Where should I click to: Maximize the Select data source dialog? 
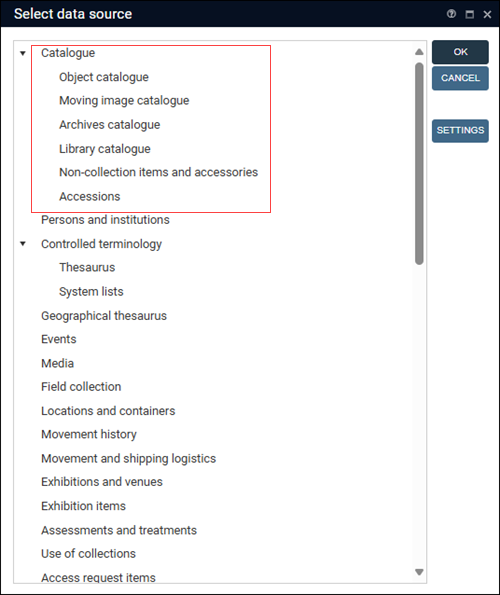469,14
